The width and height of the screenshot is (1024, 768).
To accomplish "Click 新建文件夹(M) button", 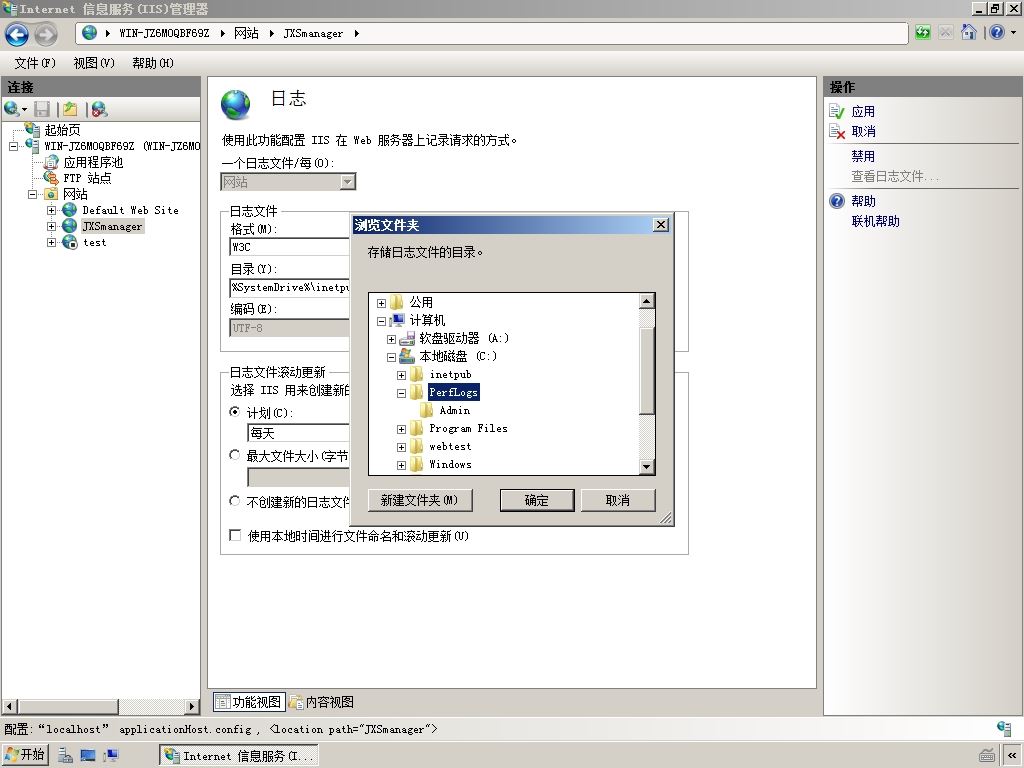I will [x=420, y=500].
